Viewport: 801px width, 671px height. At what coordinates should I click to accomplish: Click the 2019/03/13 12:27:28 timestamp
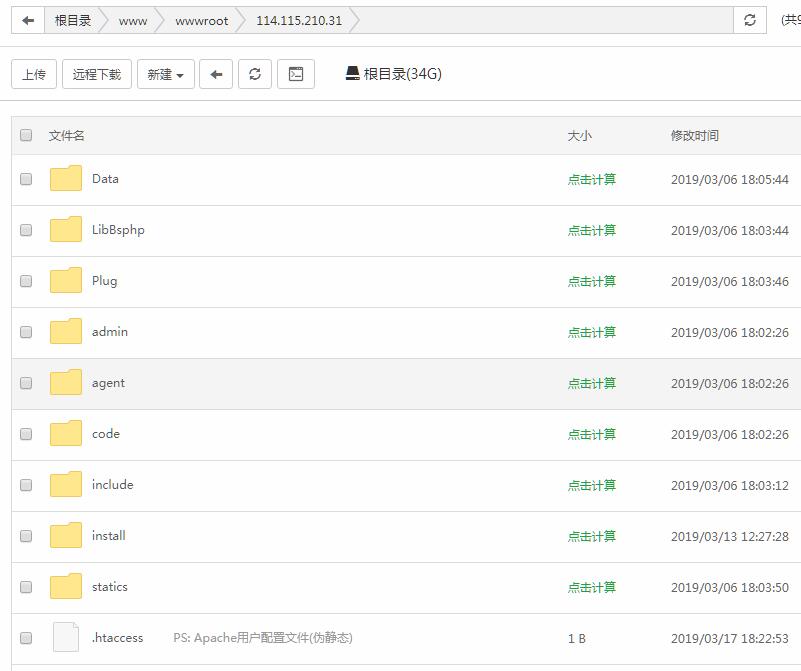pos(729,536)
